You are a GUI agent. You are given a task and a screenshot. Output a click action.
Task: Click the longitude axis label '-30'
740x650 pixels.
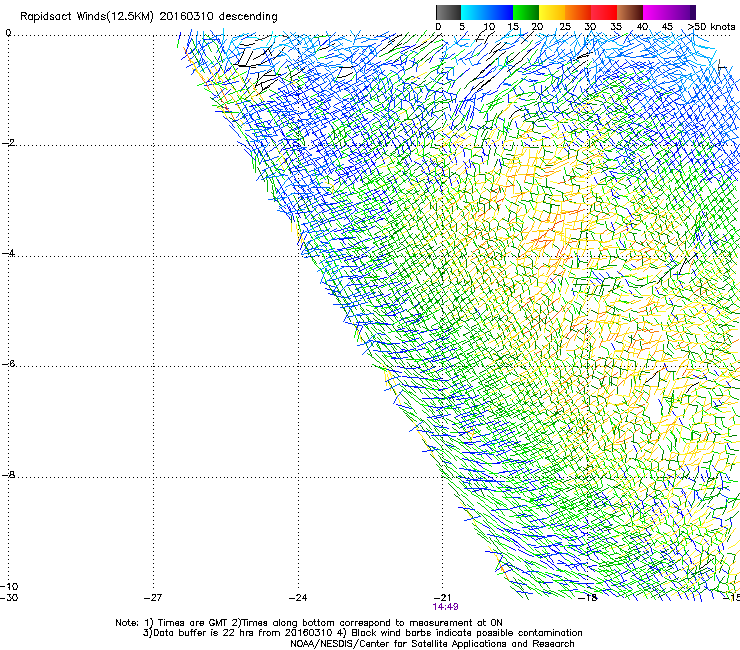click(9, 597)
